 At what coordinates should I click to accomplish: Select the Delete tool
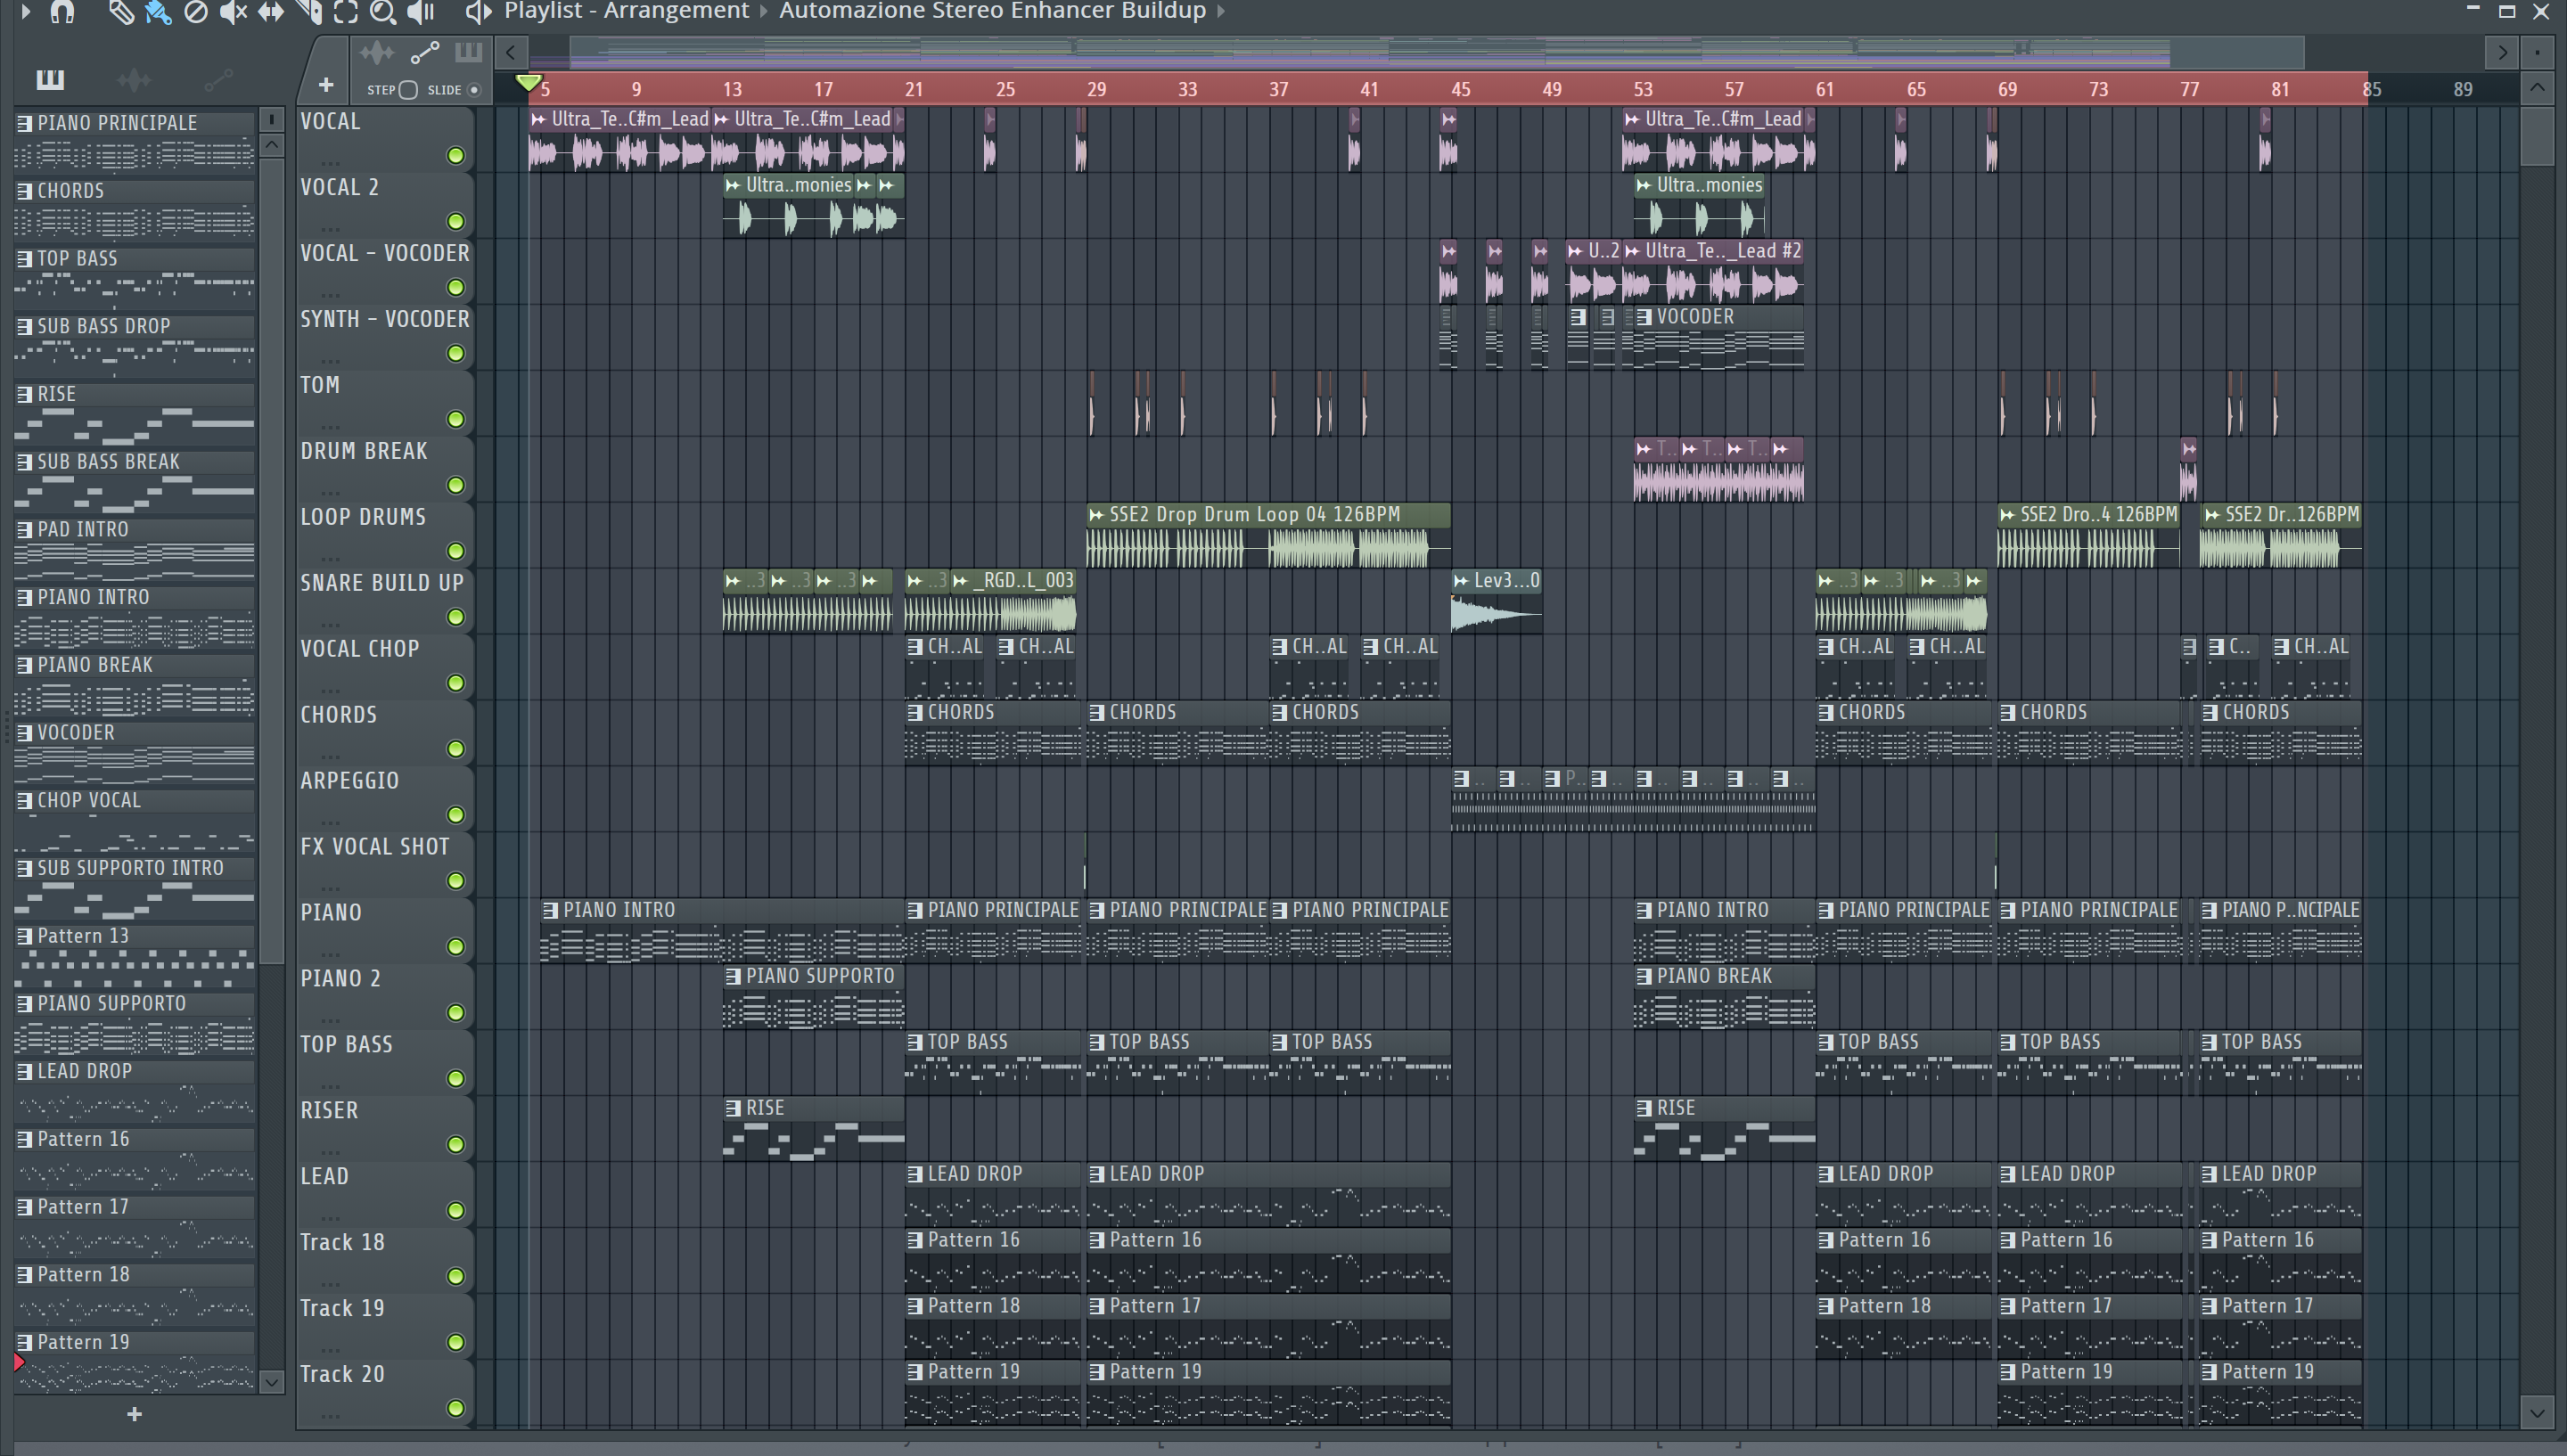click(x=196, y=11)
